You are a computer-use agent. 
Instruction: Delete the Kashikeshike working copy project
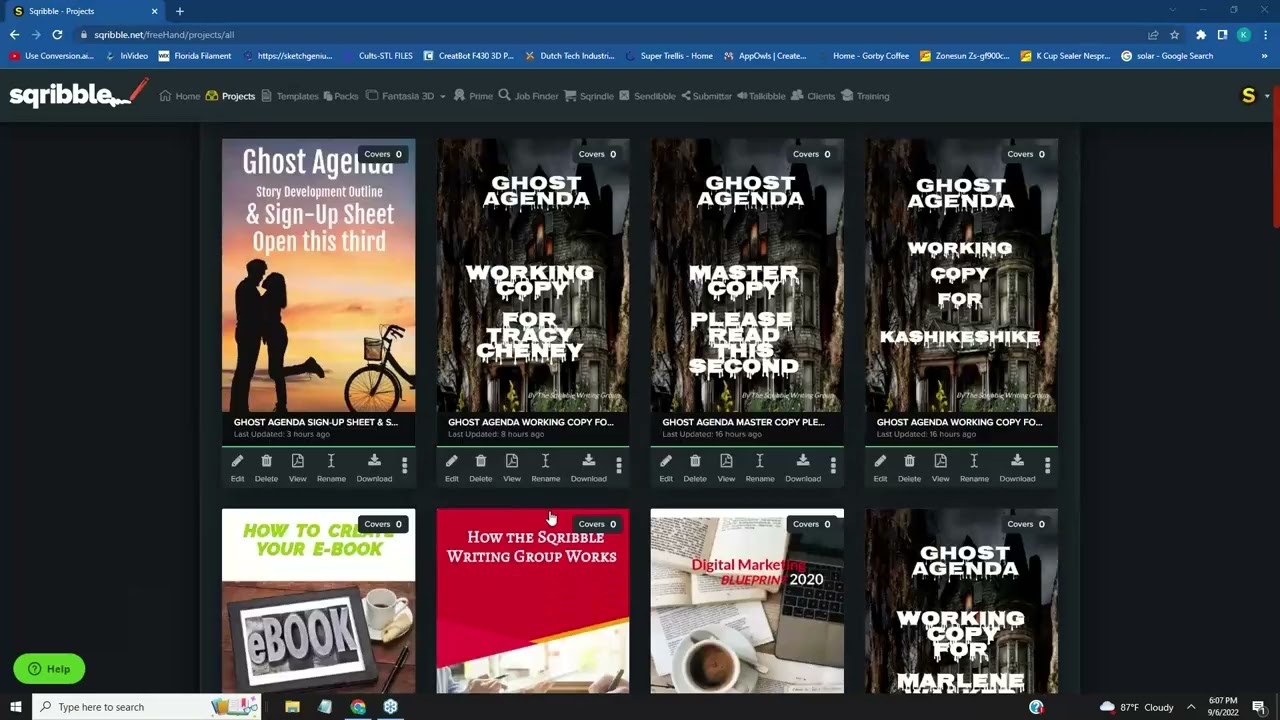pos(908,467)
